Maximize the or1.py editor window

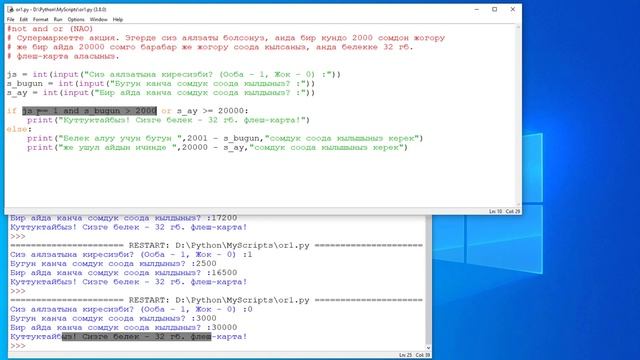click(494, 9)
